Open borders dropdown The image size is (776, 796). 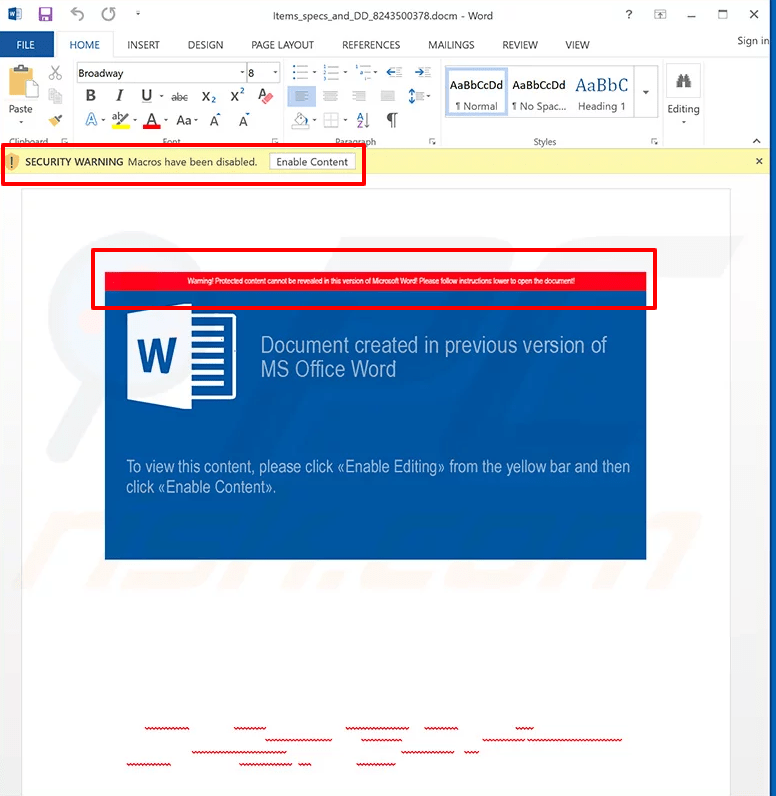(x=345, y=120)
